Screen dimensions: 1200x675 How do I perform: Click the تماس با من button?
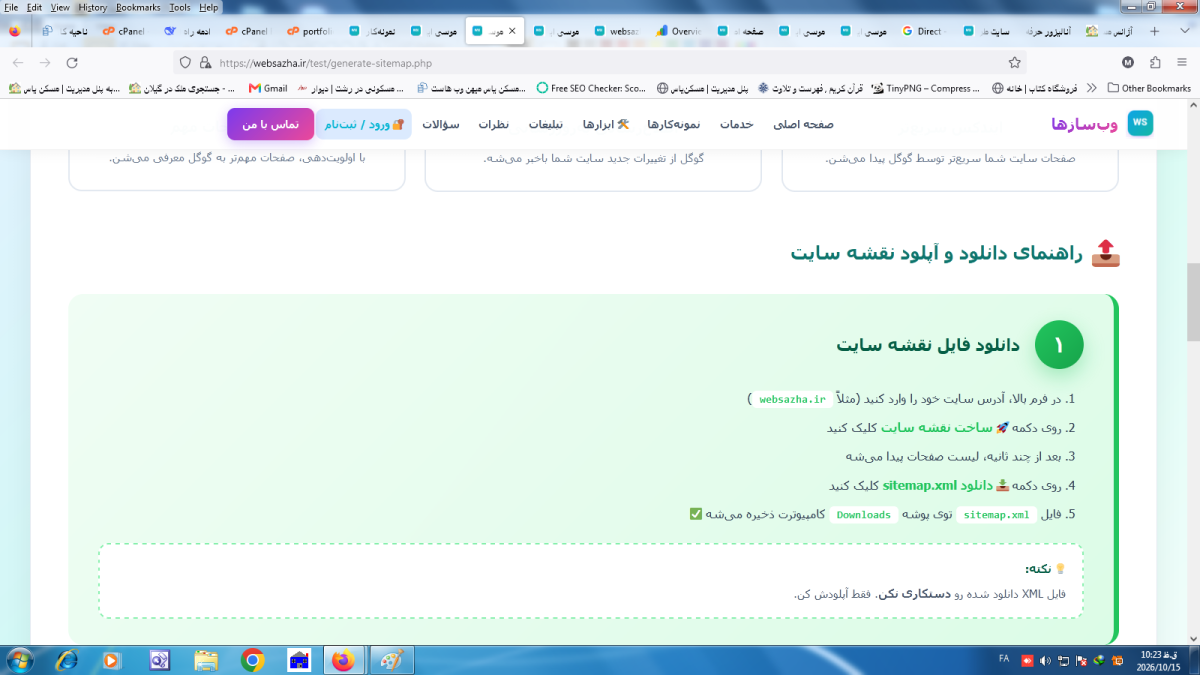pyautogui.click(x=271, y=124)
